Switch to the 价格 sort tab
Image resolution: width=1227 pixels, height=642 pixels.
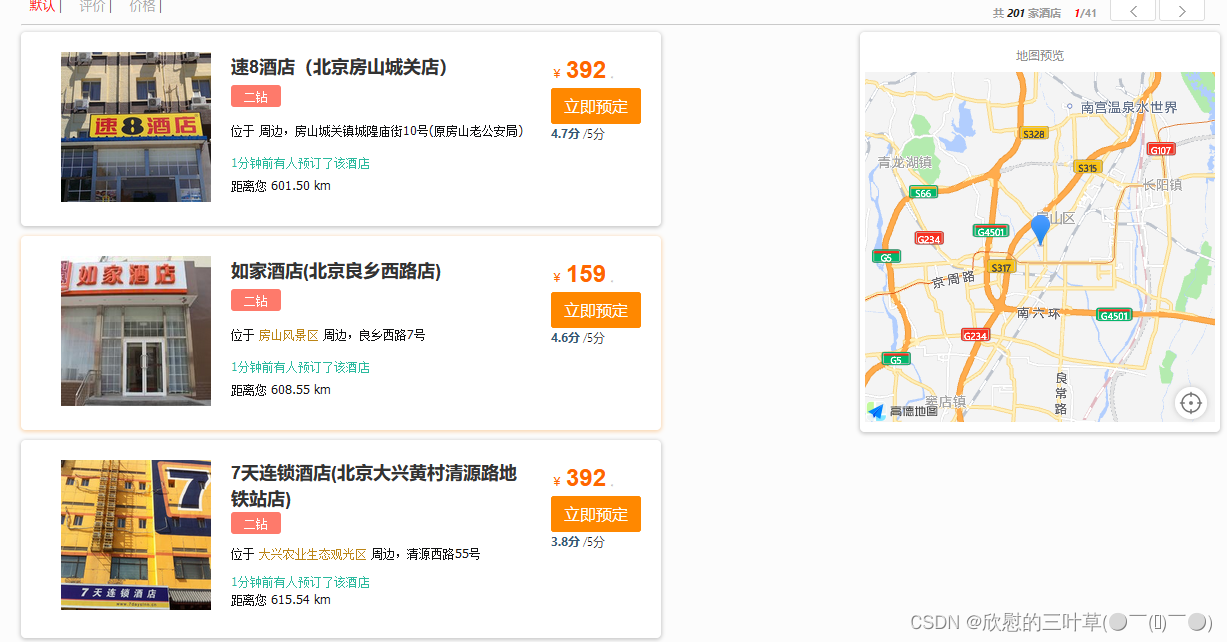click(142, 7)
